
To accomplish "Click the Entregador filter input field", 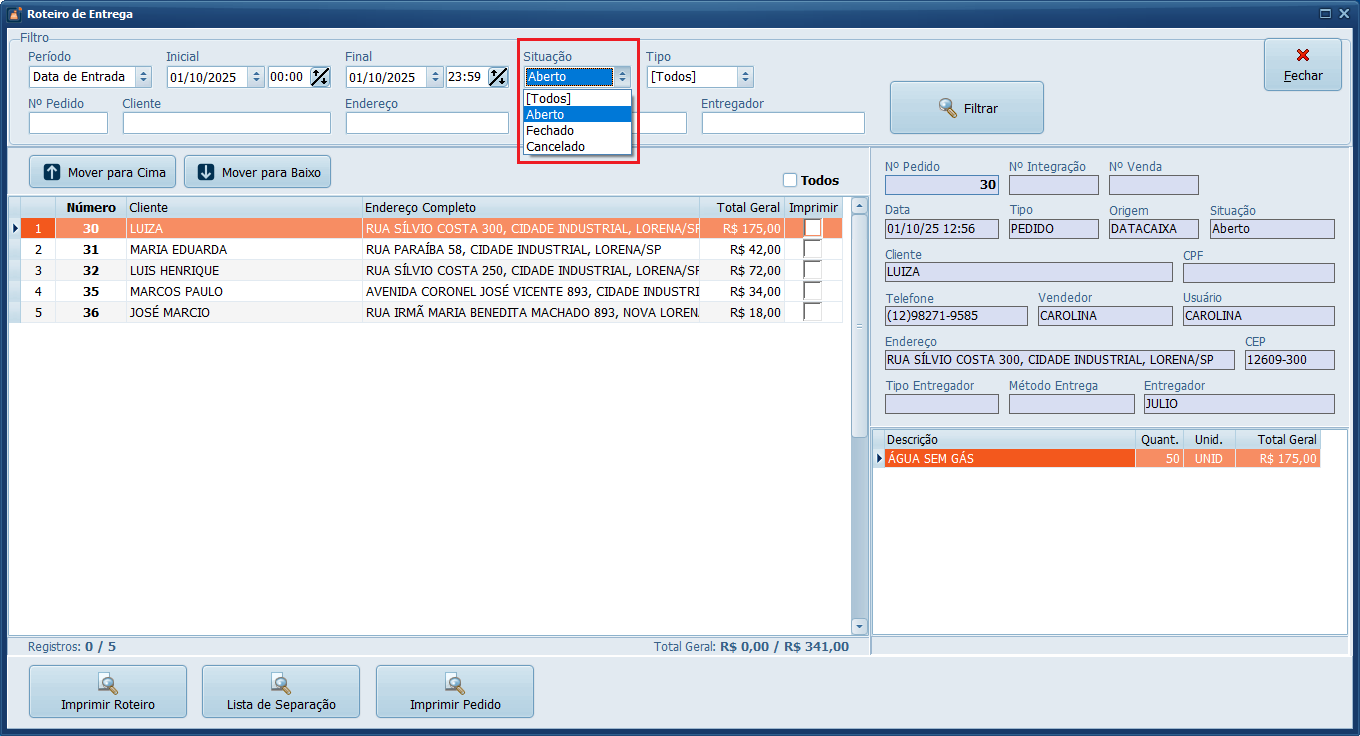I will (x=783, y=123).
